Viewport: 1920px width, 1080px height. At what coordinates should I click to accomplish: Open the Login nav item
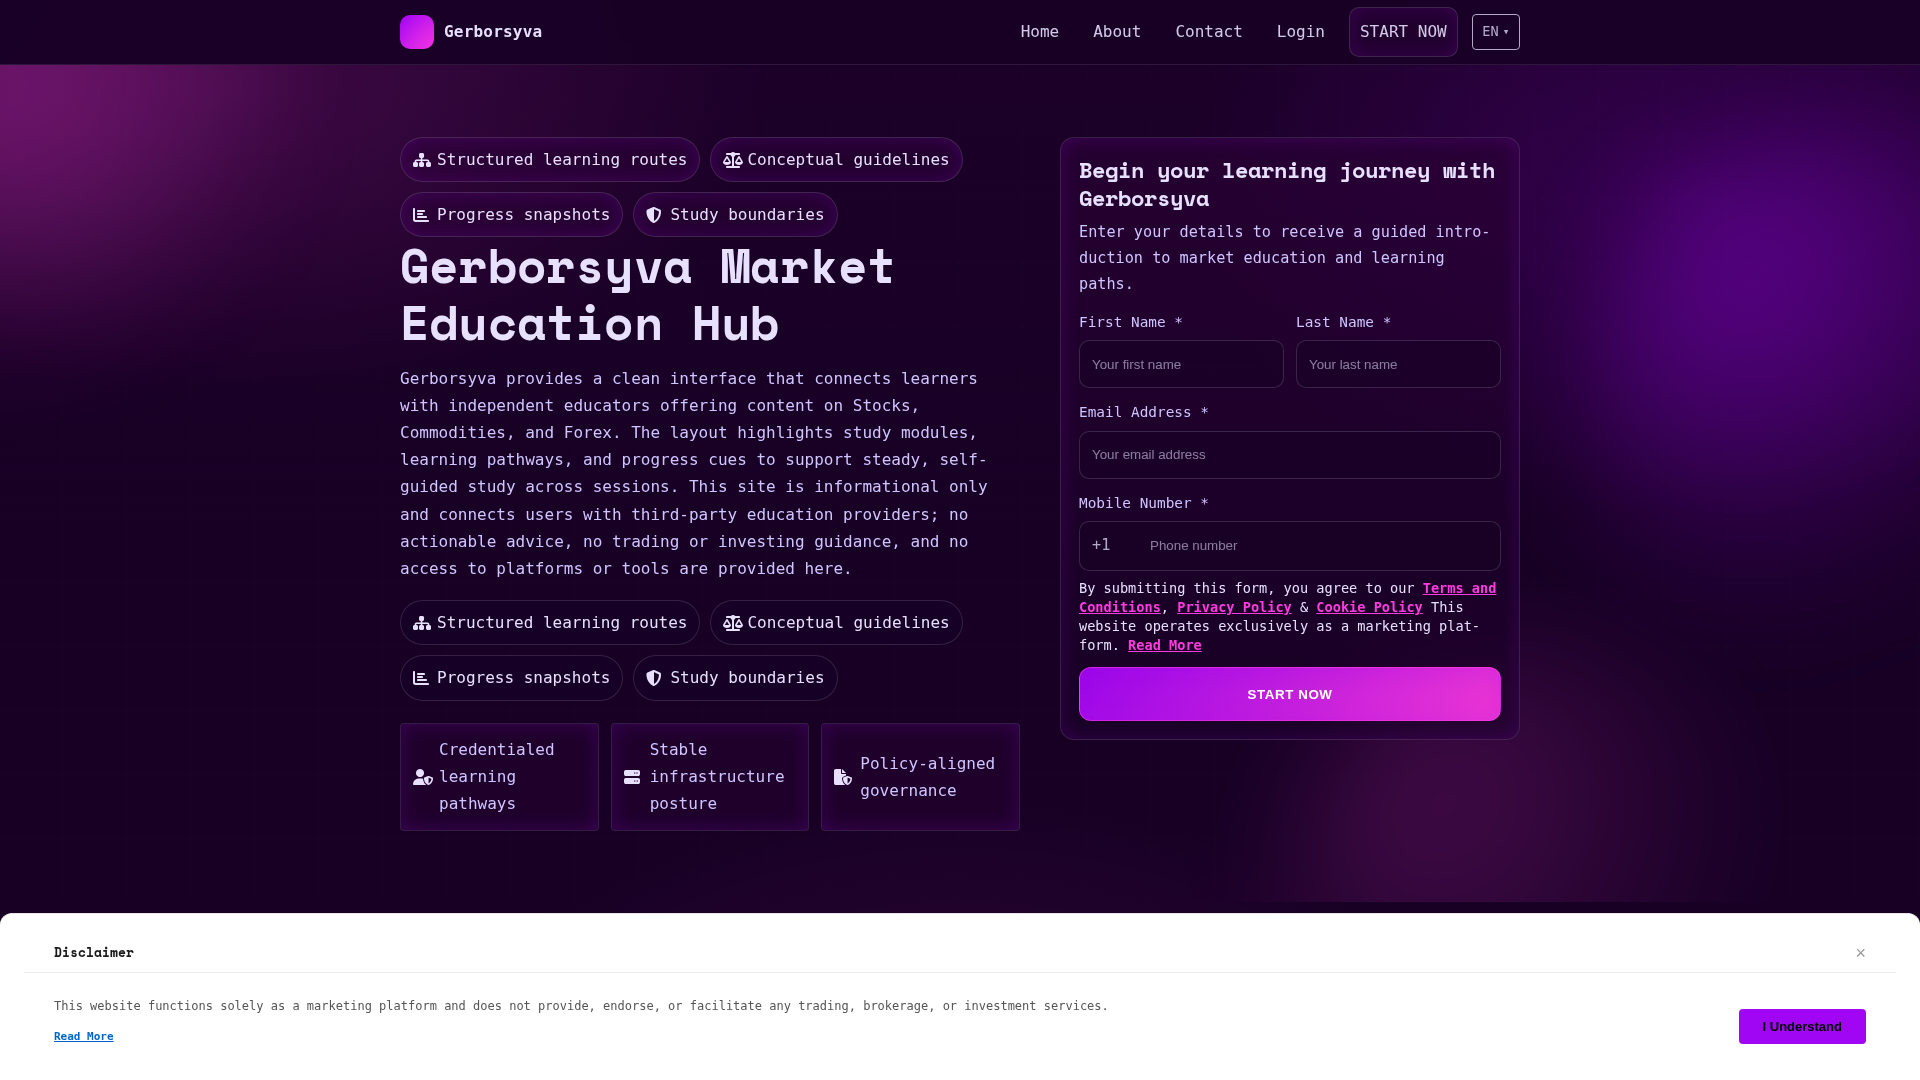(x=1300, y=32)
